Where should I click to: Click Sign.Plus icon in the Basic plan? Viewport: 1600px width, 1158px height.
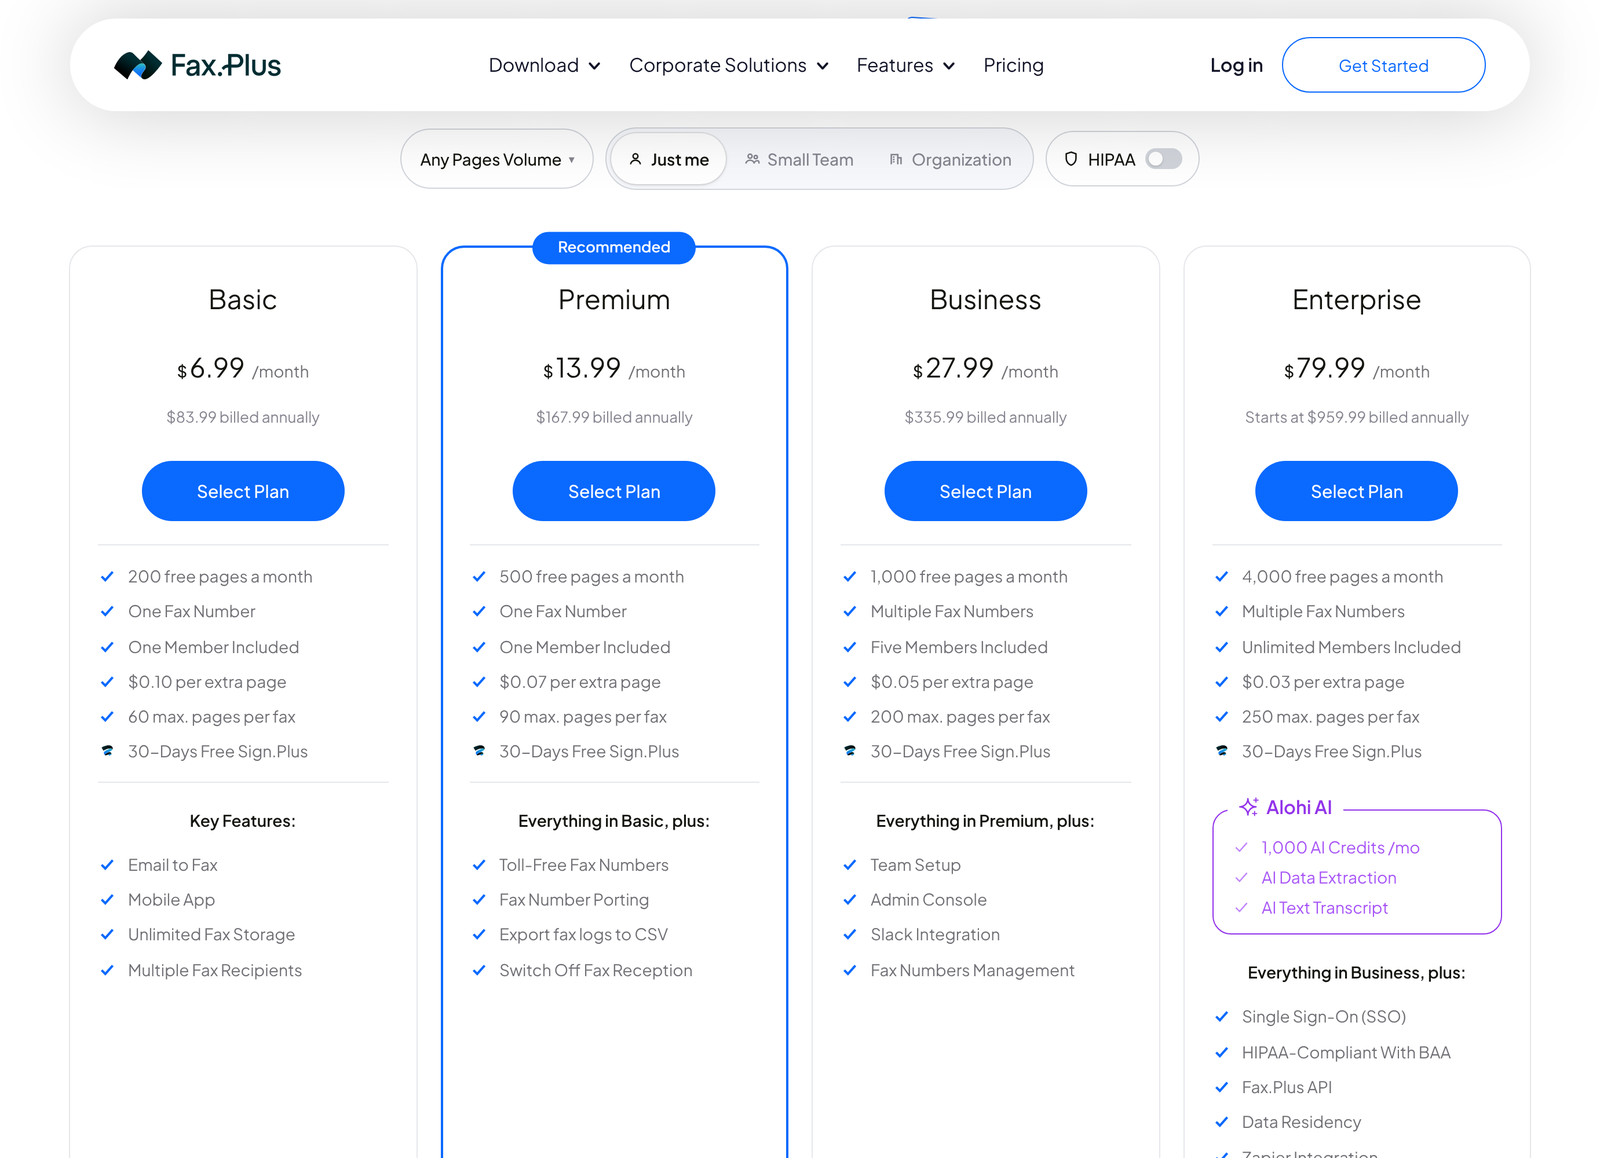(x=107, y=751)
